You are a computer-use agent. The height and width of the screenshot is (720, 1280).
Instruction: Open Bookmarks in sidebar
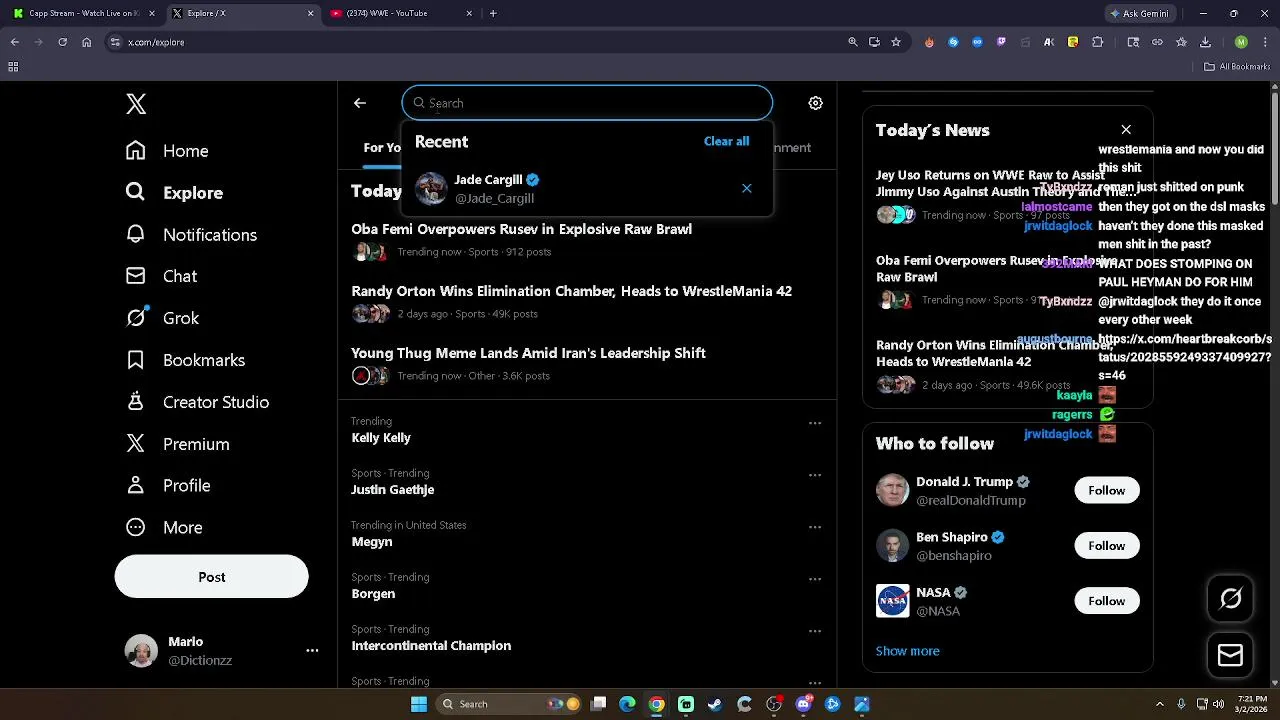point(186,360)
